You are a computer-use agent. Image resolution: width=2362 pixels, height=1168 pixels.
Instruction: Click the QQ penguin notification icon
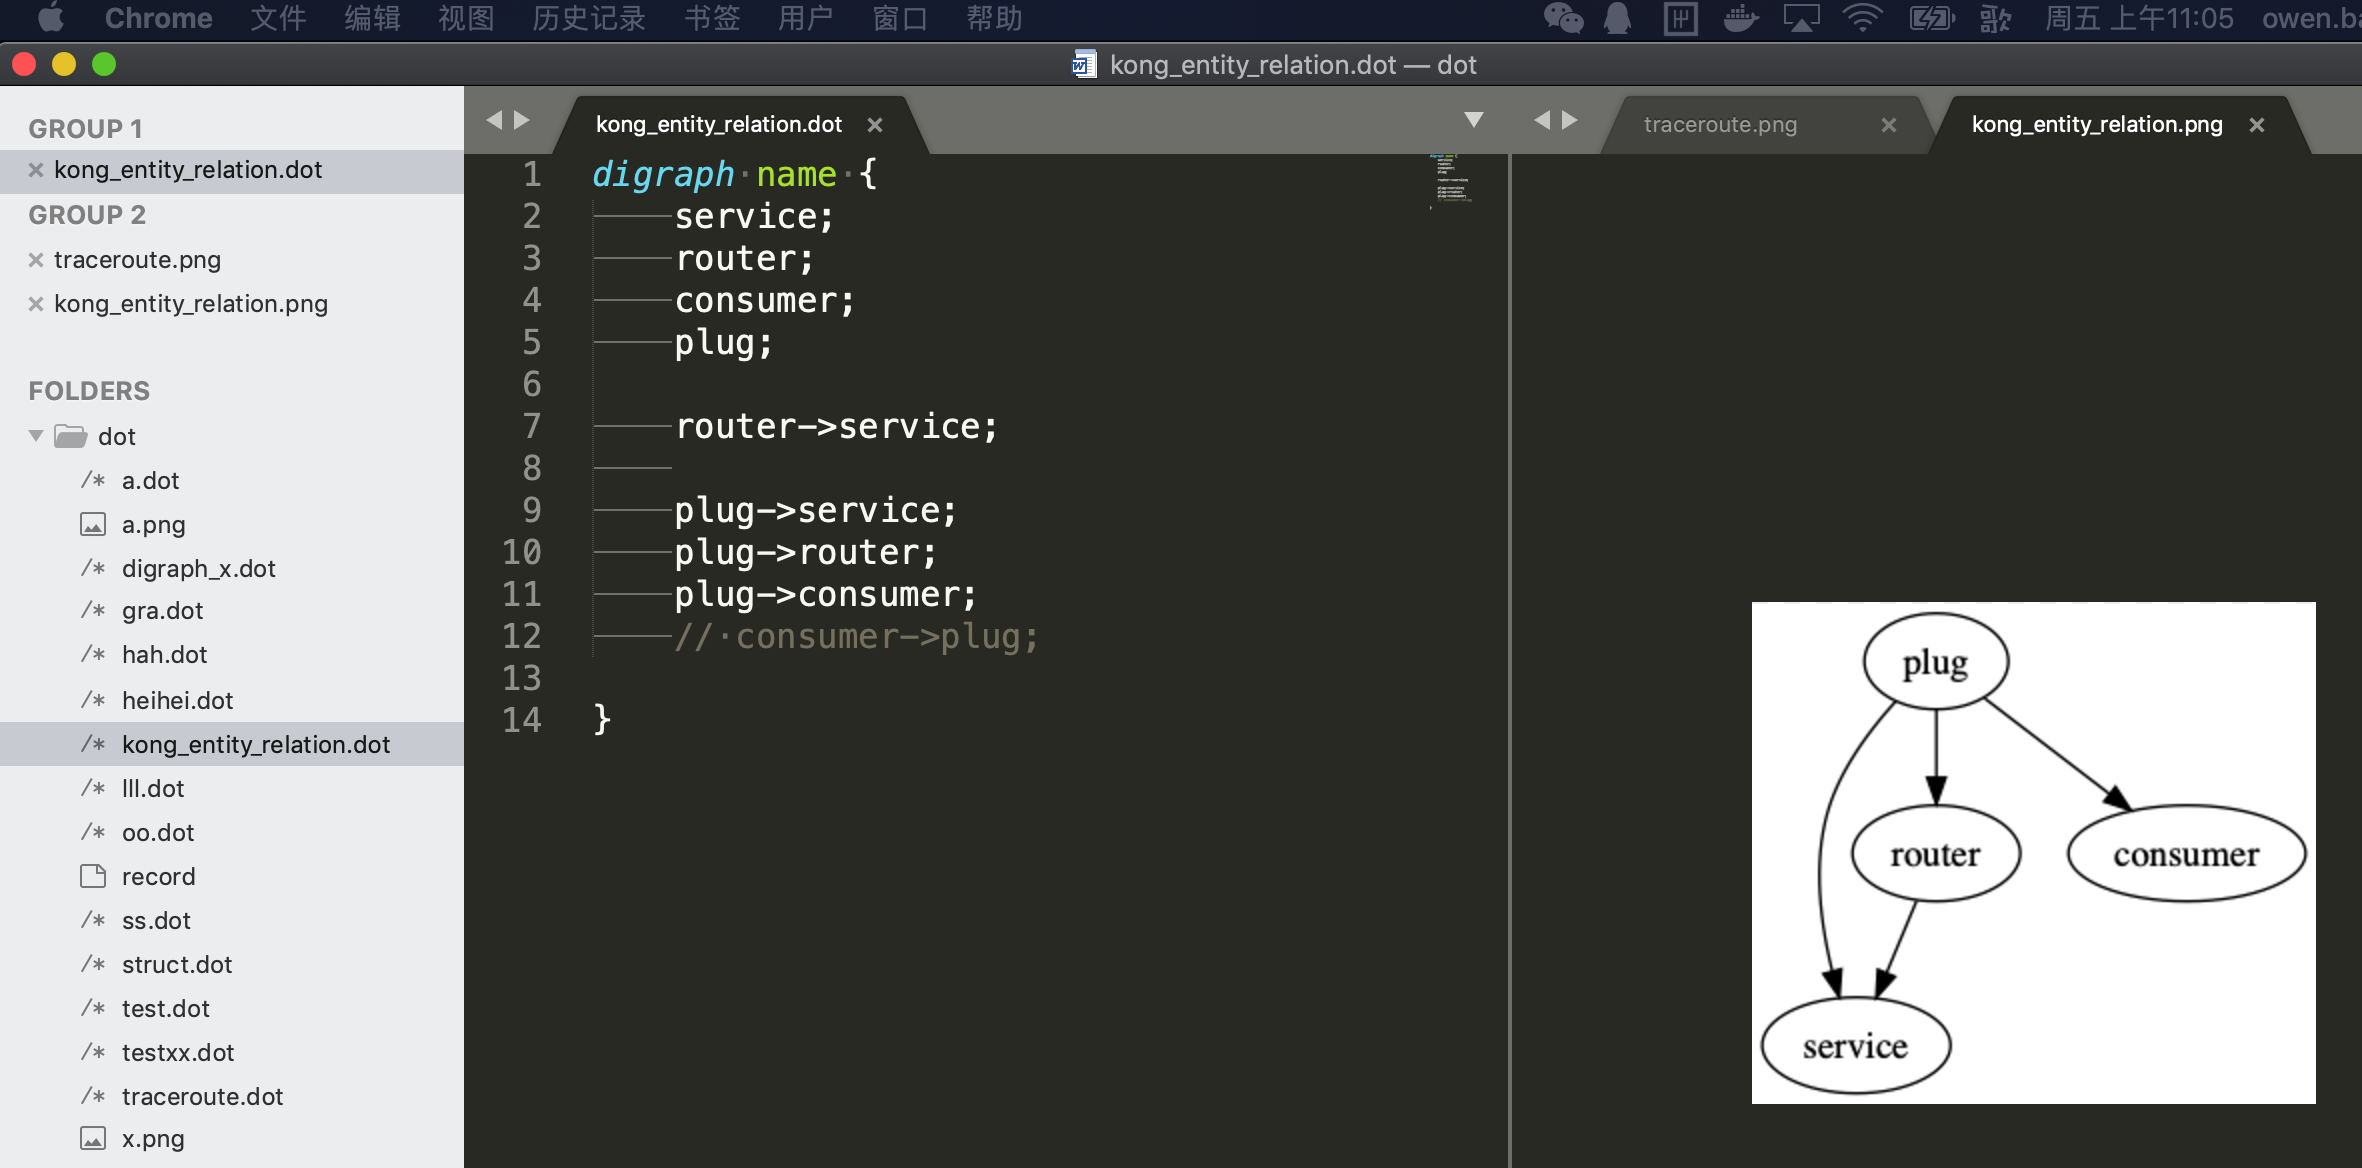[1617, 18]
